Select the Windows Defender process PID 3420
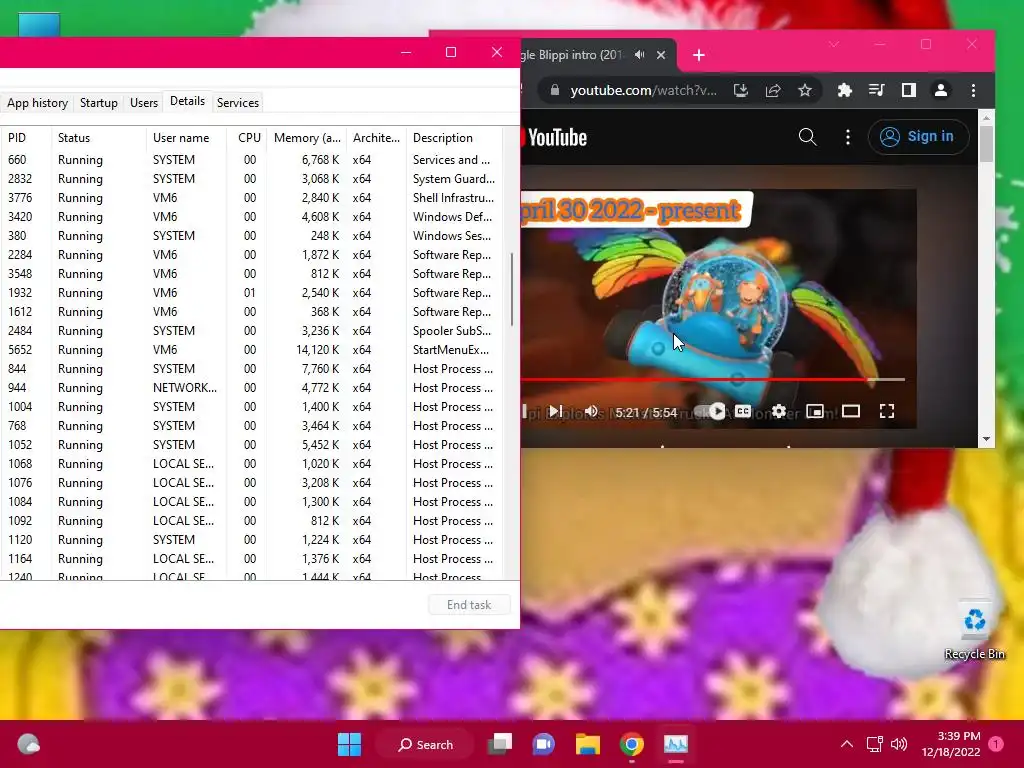The image size is (1024, 768). point(251,216)
